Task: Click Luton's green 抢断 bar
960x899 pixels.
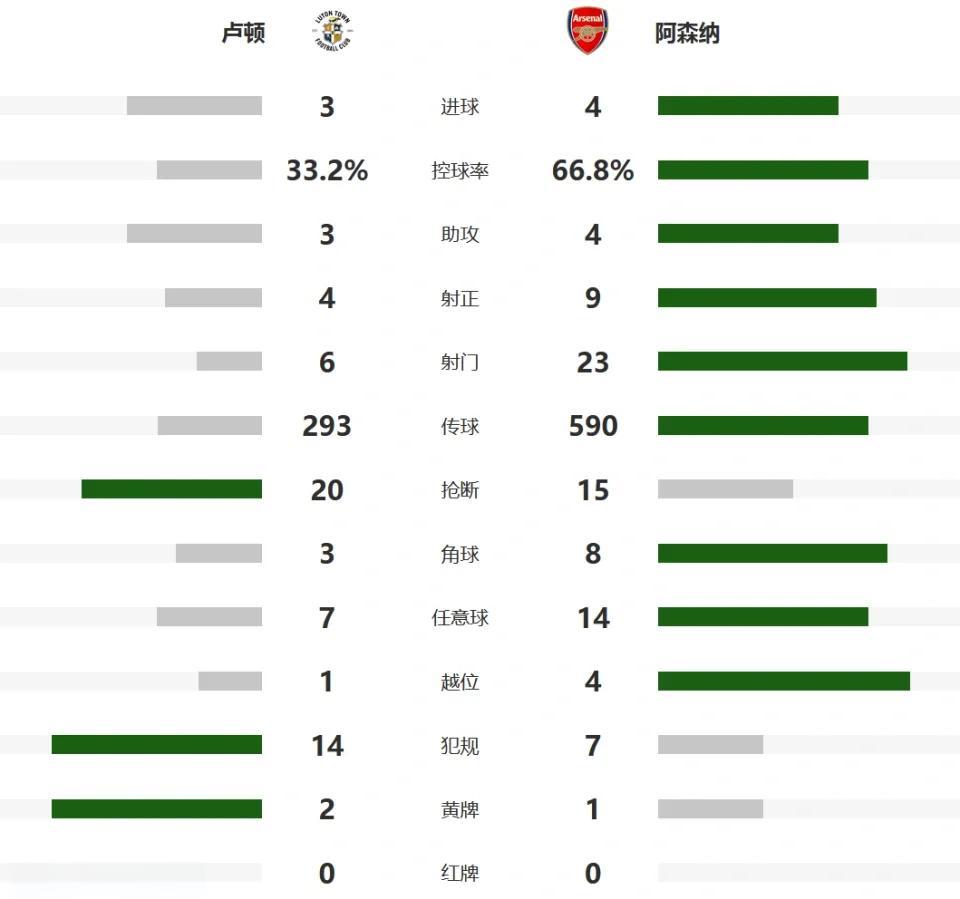Action: click(172, 489)
